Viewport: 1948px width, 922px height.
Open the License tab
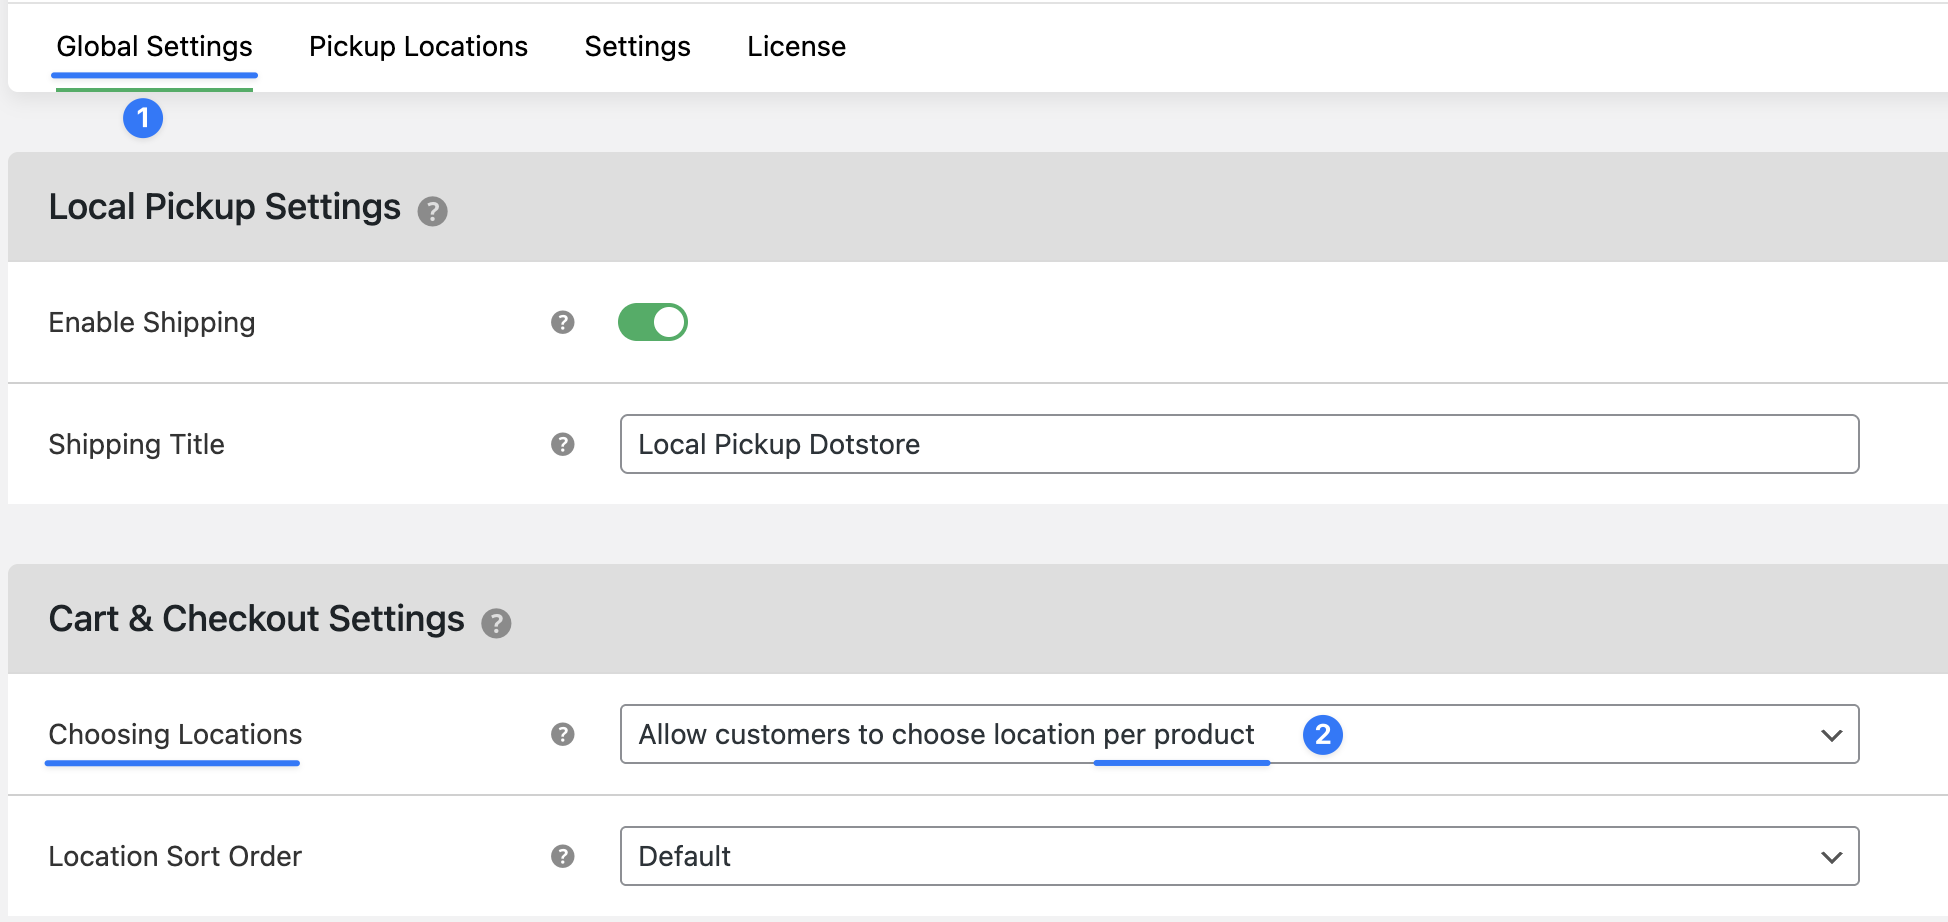(796, 47)
